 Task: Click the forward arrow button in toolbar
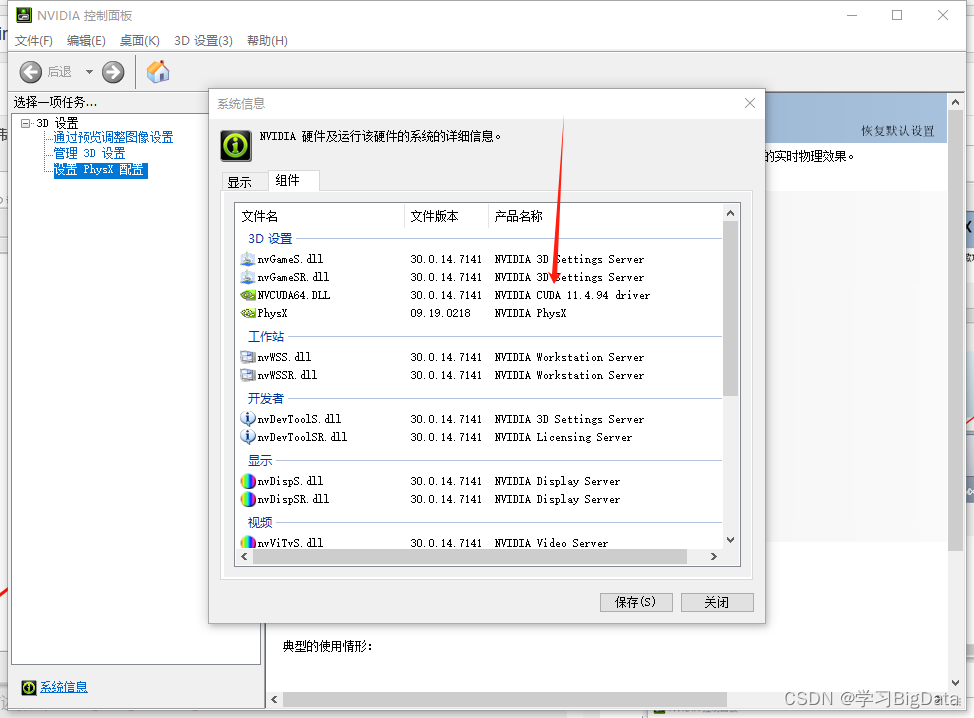click(x=113, y=72)
